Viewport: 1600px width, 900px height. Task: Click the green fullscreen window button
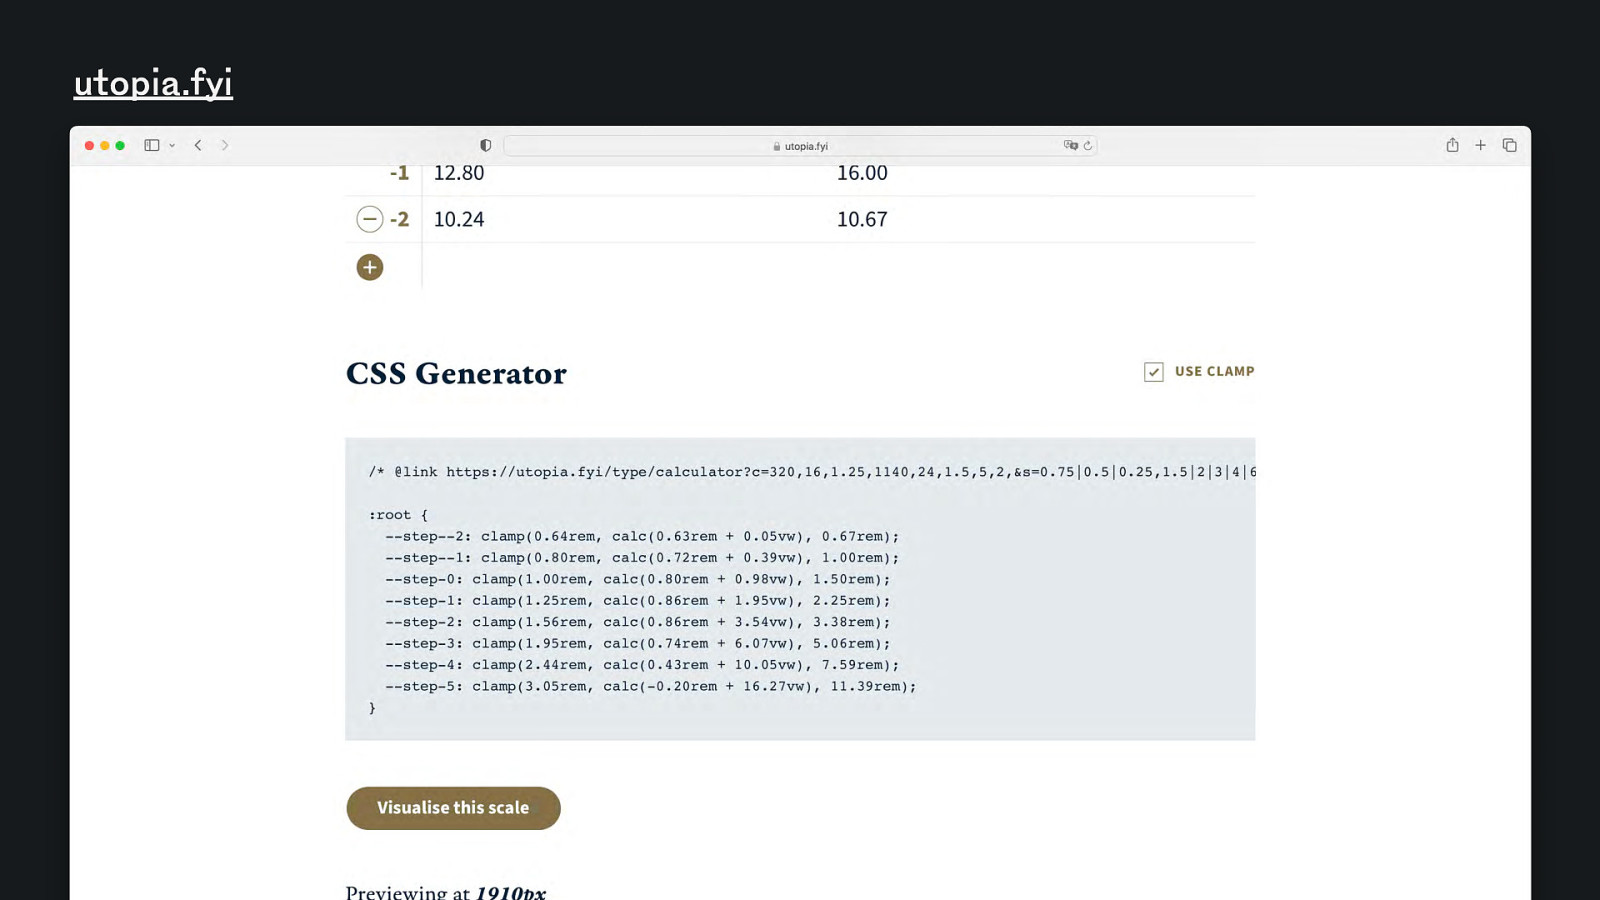coord(120,145)
